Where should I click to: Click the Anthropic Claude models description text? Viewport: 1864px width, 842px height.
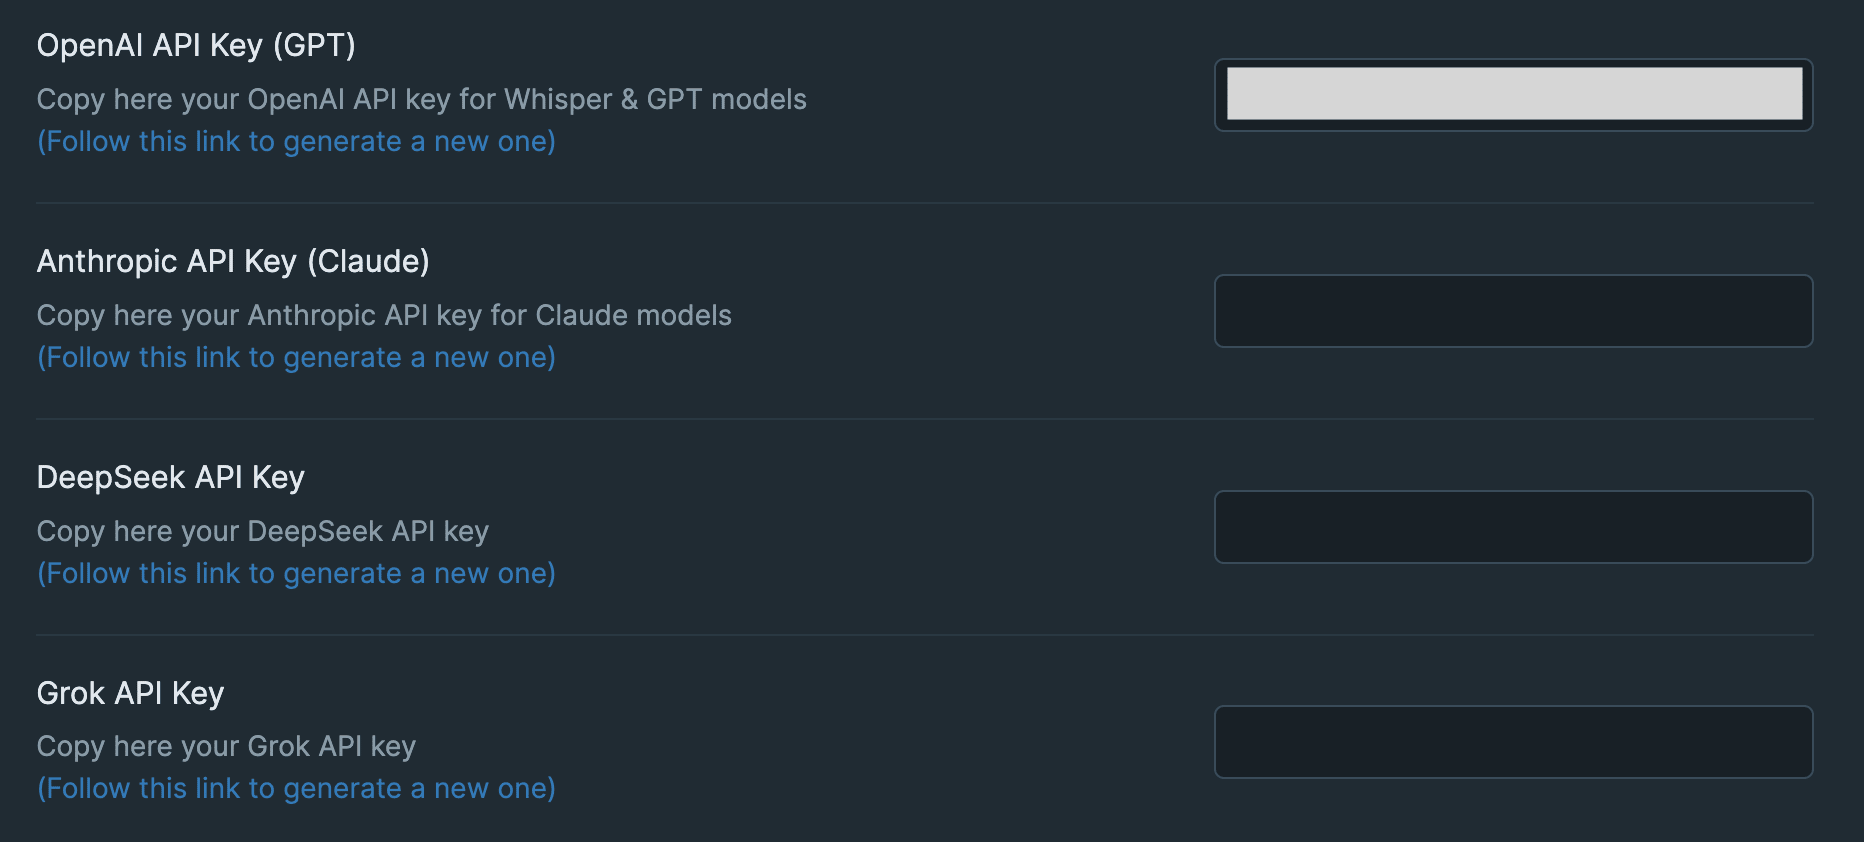tap(384, 316)
